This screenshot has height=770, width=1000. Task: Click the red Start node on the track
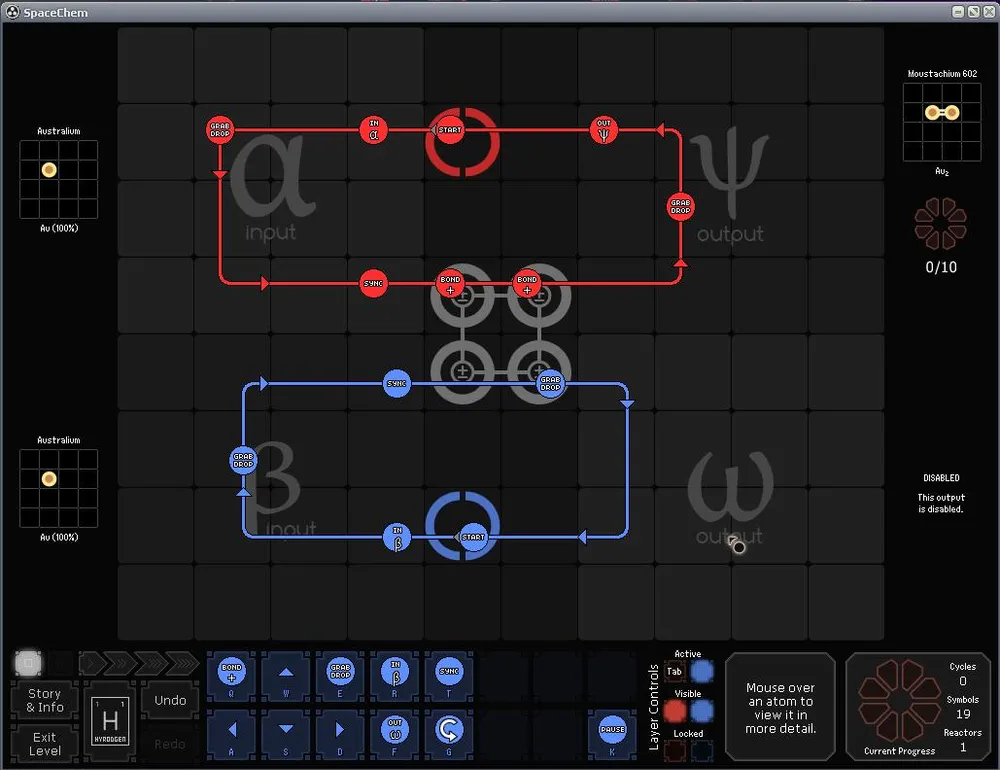click(x=450, y=130)
